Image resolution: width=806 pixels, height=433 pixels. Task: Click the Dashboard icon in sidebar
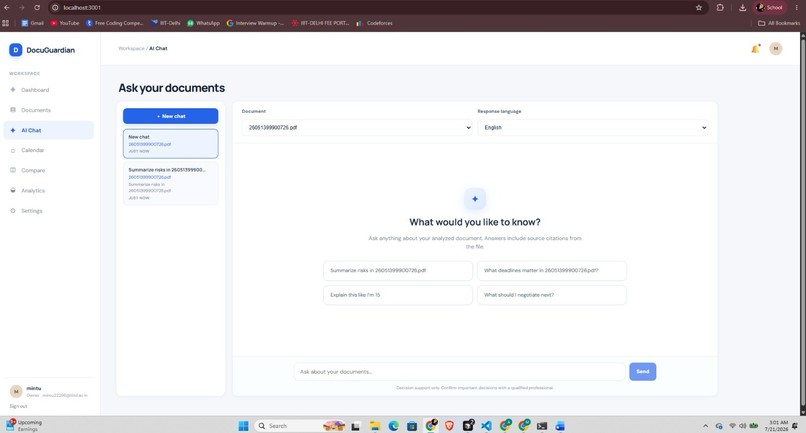[x=13, y=89]
